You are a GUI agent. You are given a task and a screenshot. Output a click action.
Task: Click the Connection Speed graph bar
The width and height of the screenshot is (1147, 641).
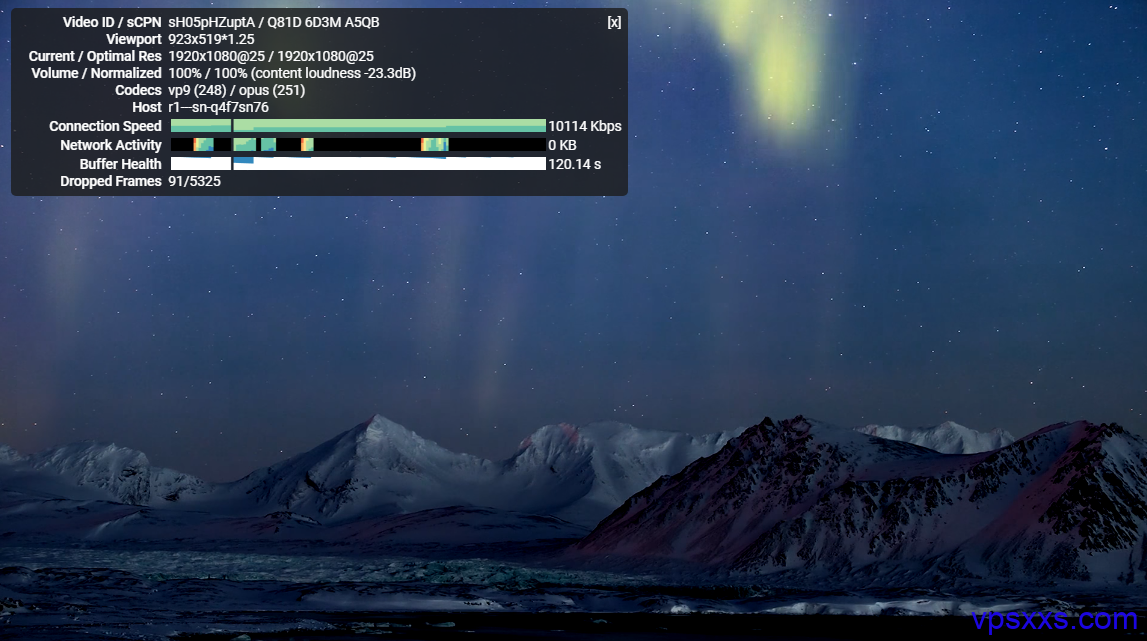[358, 126]
